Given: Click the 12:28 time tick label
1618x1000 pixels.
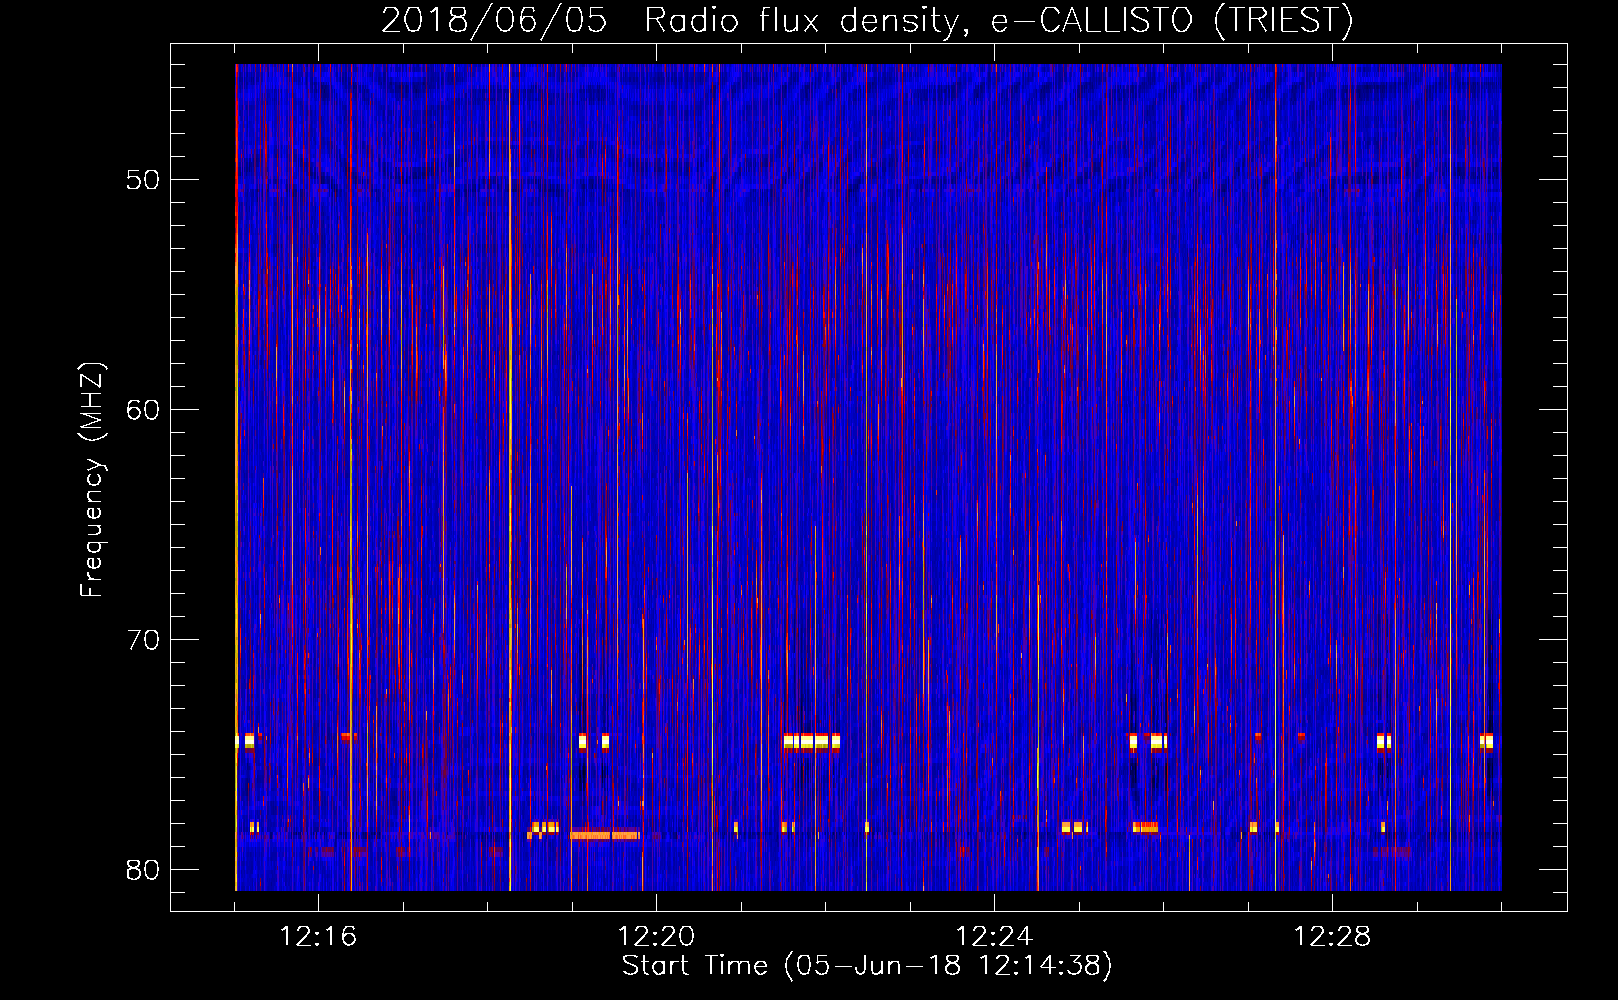Looking at the screenshot, I should (1332, 936).
